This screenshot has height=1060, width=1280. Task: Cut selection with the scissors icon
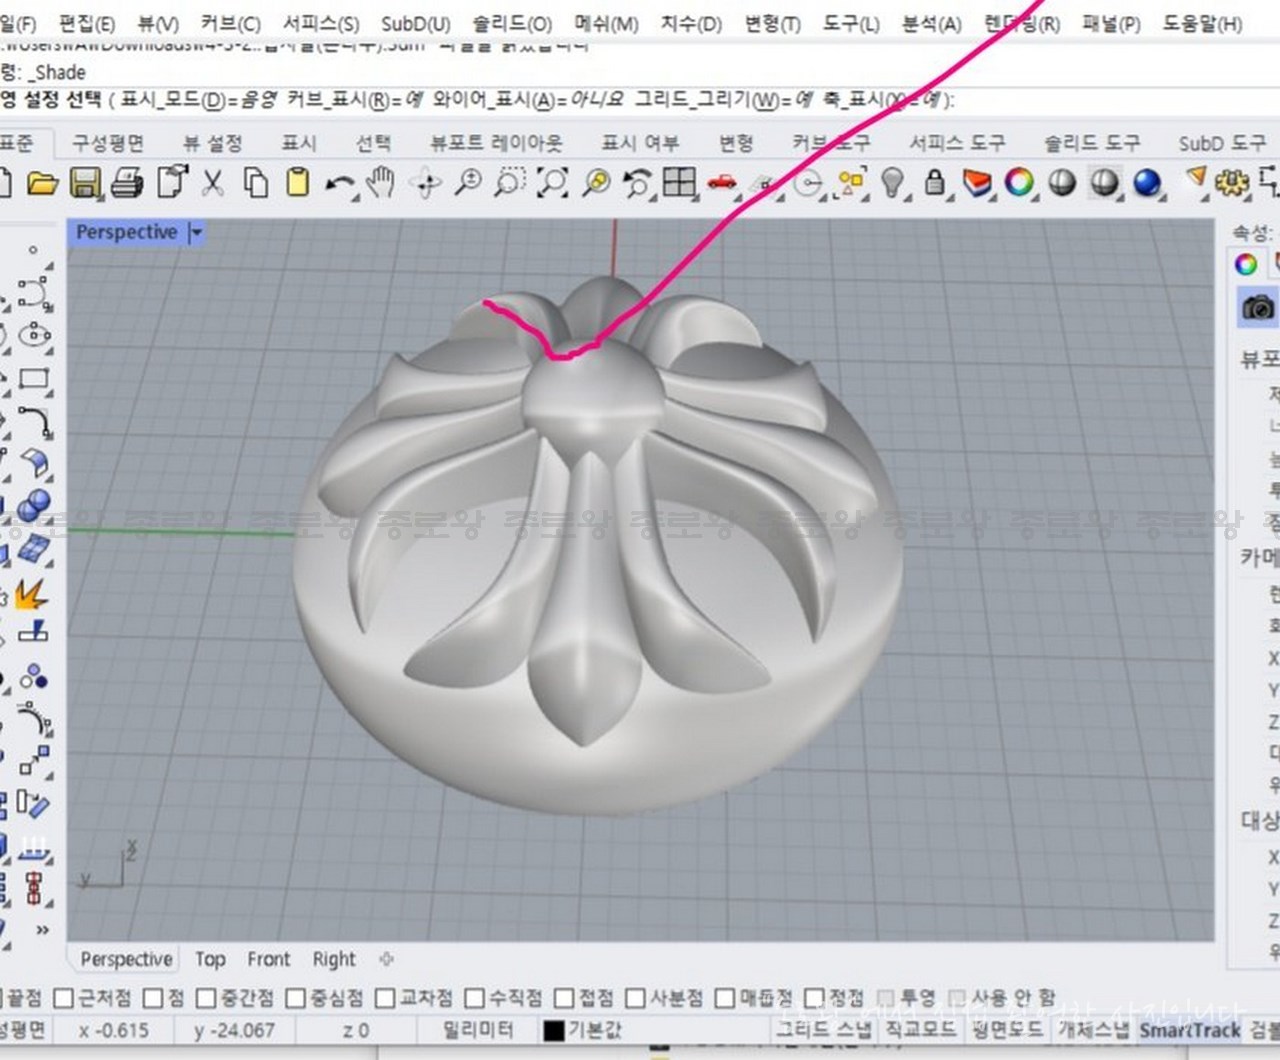212,183
